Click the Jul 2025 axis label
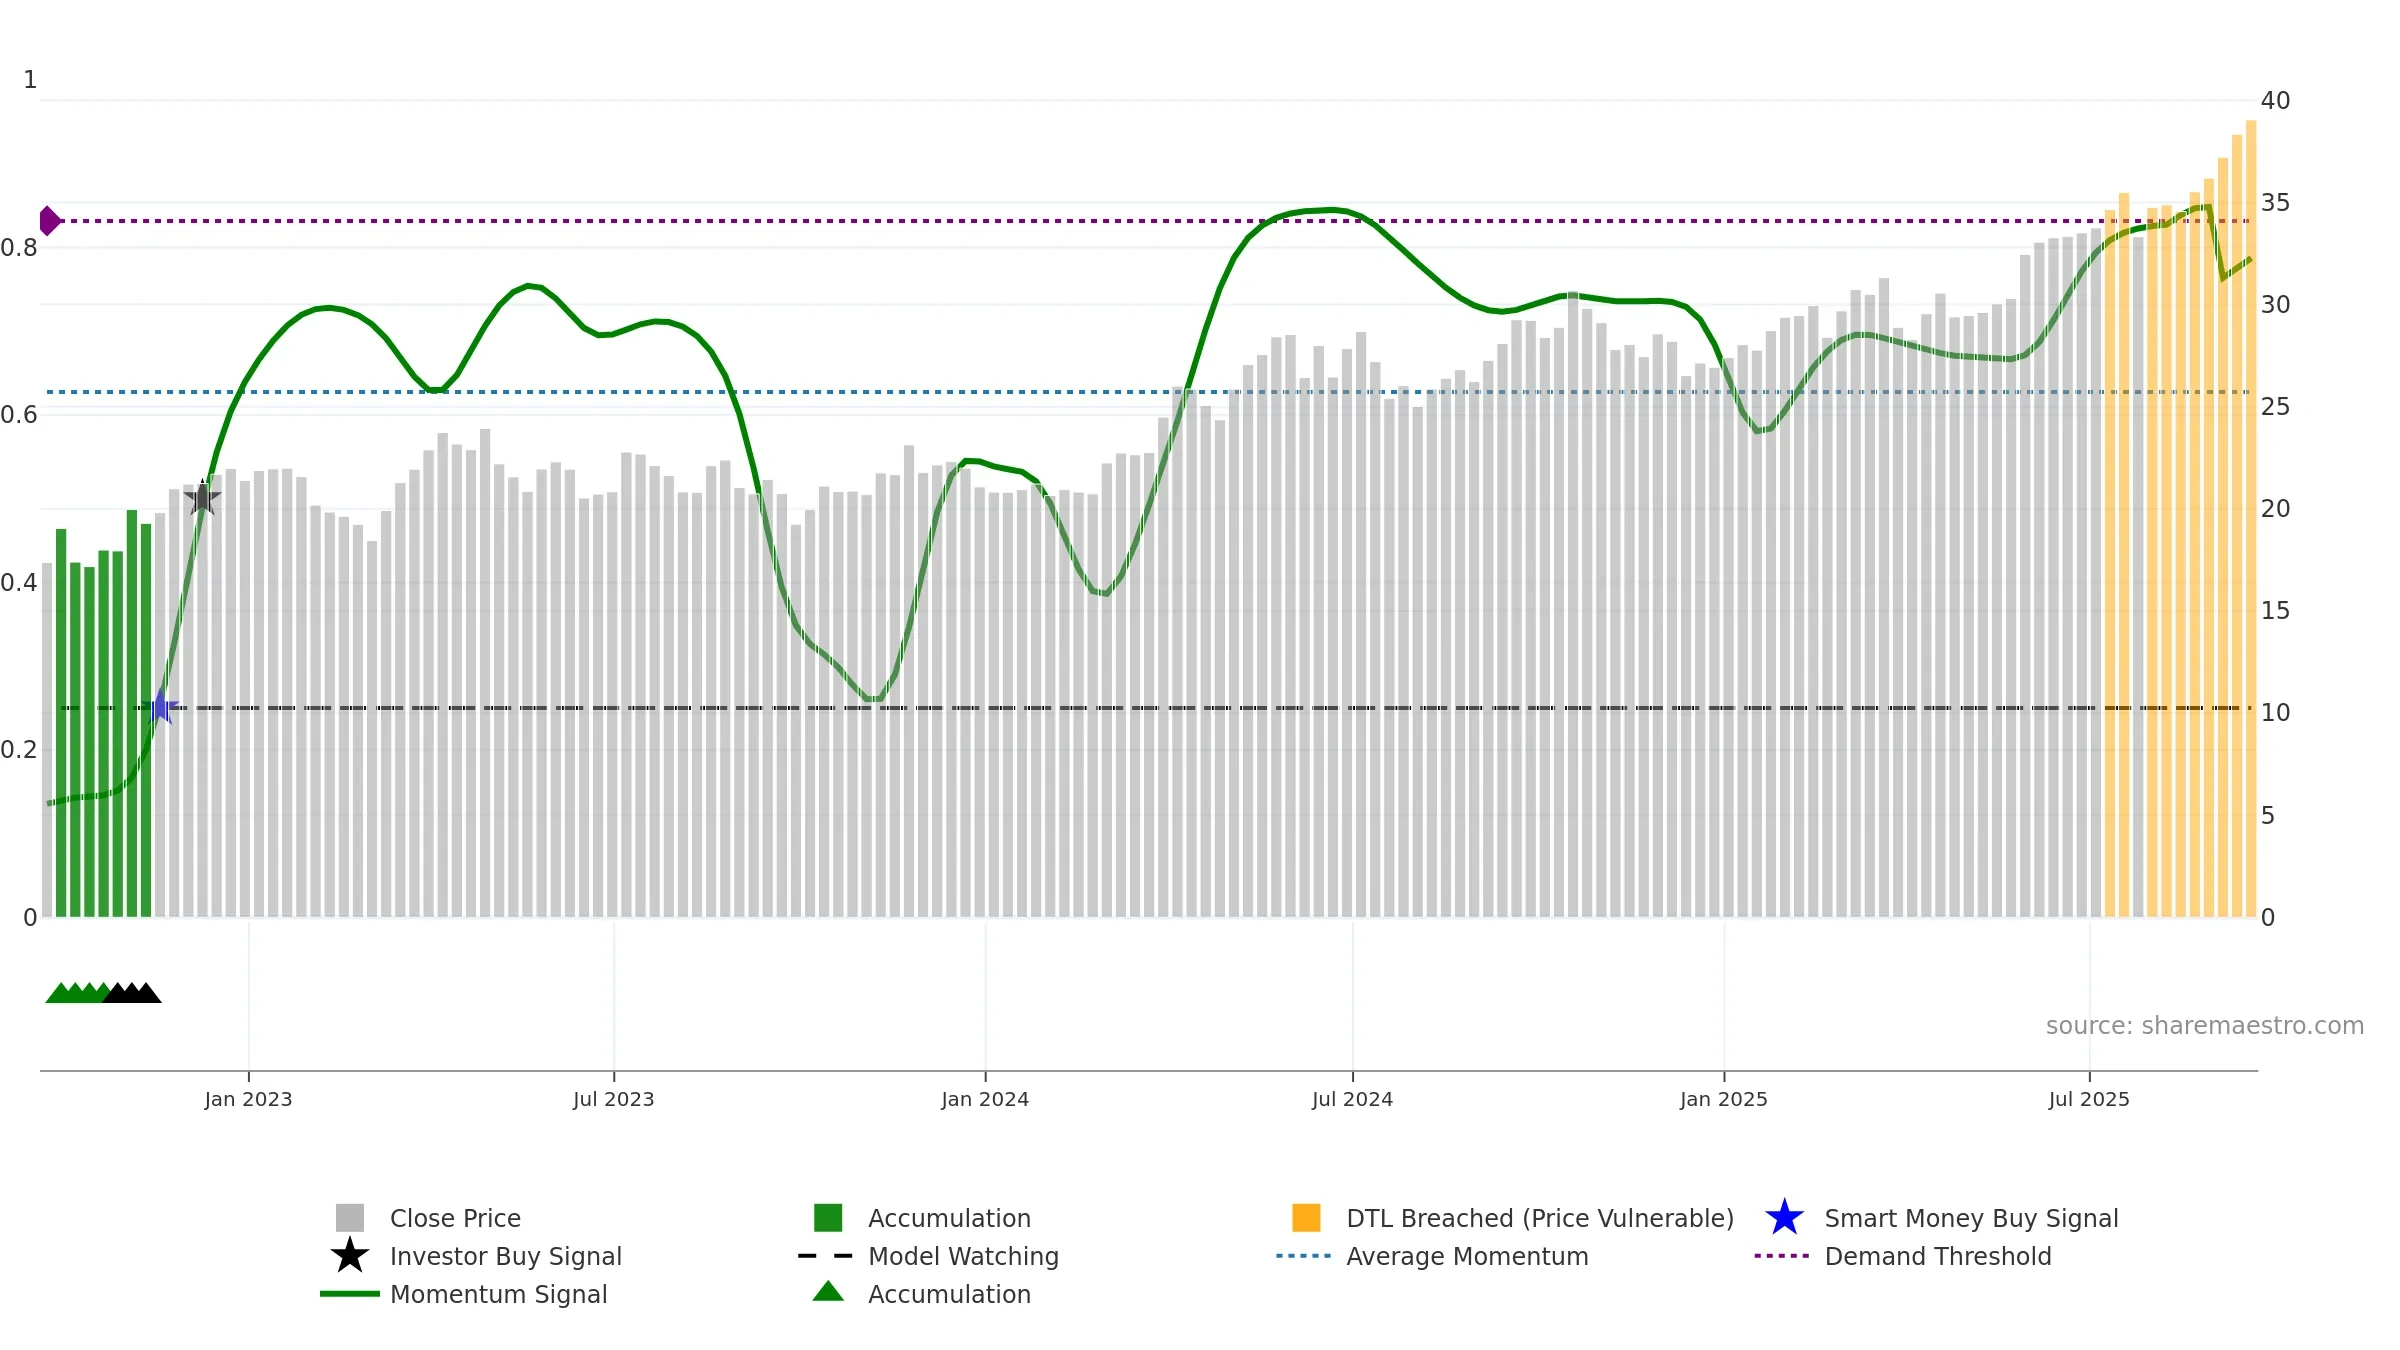Viewport: 2400px width, 1350px height. 2089,1100
